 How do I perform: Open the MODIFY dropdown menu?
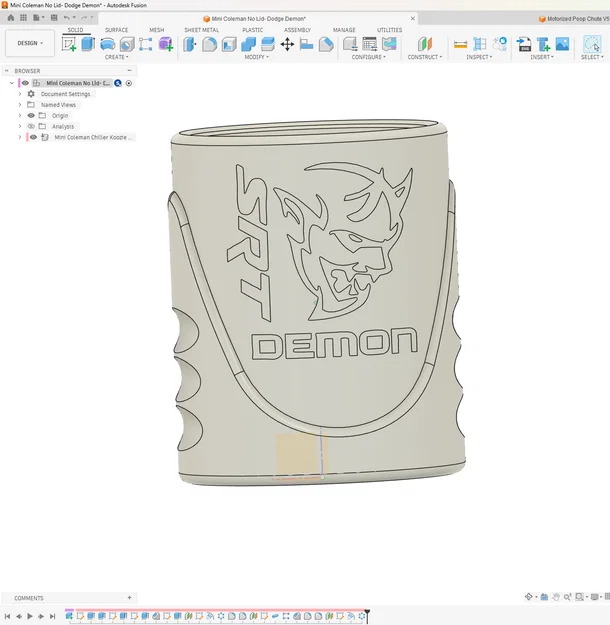pyautogui.click(x=256, y=57)
